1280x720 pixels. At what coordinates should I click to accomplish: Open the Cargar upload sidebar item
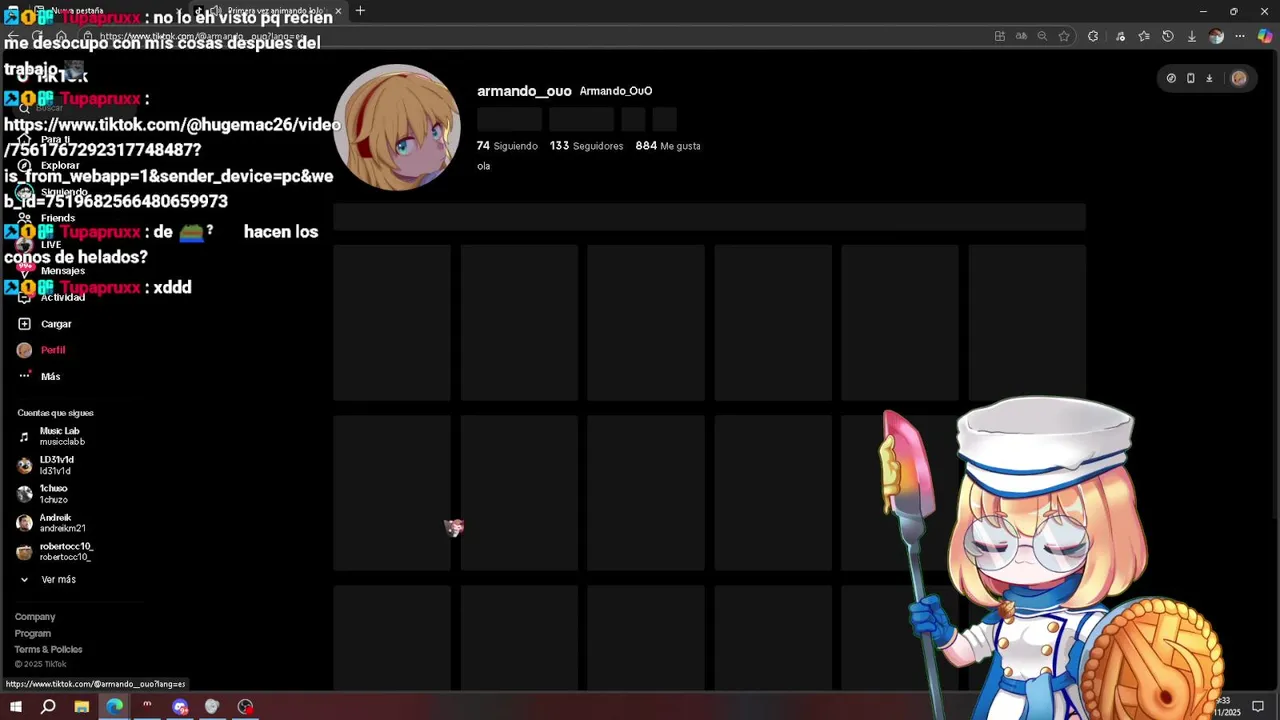[x=45, y=324]
